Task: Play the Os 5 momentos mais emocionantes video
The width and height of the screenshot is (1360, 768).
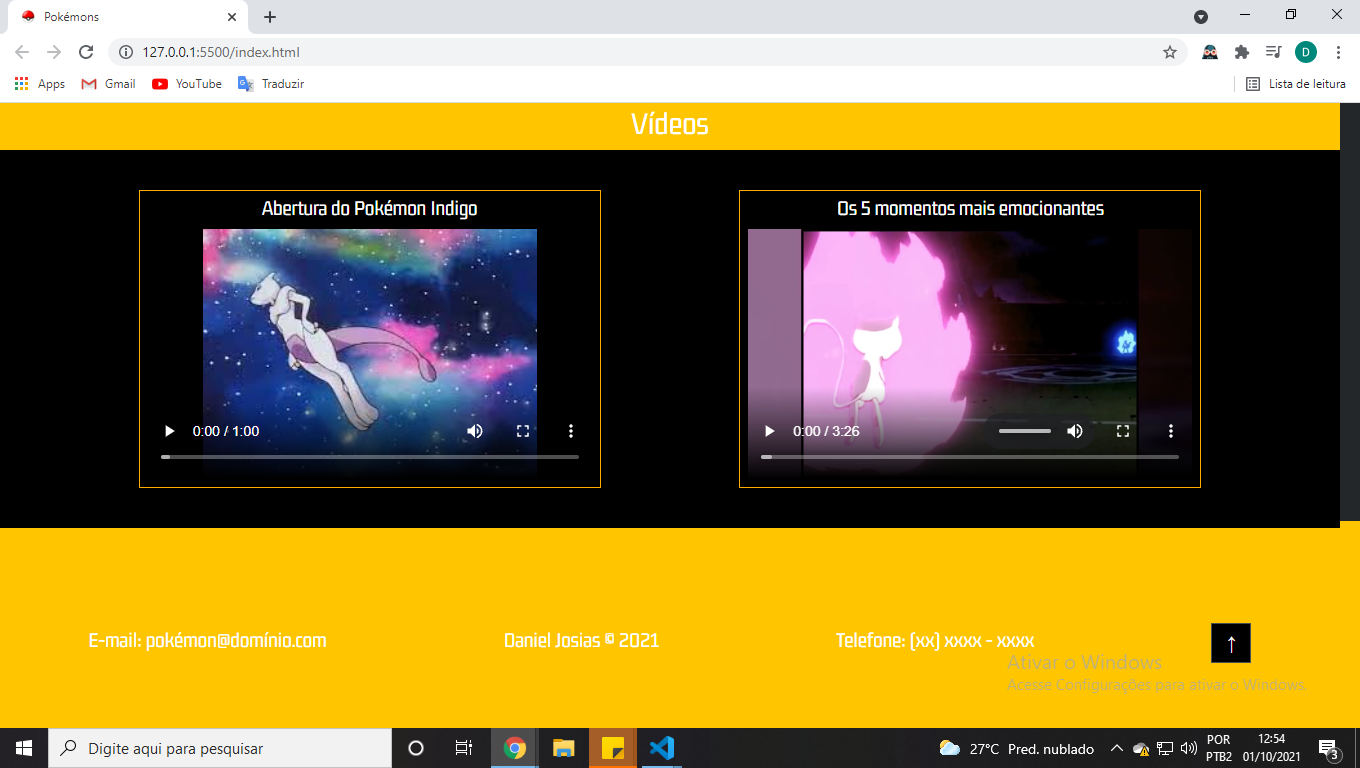Action: (769, 431)
